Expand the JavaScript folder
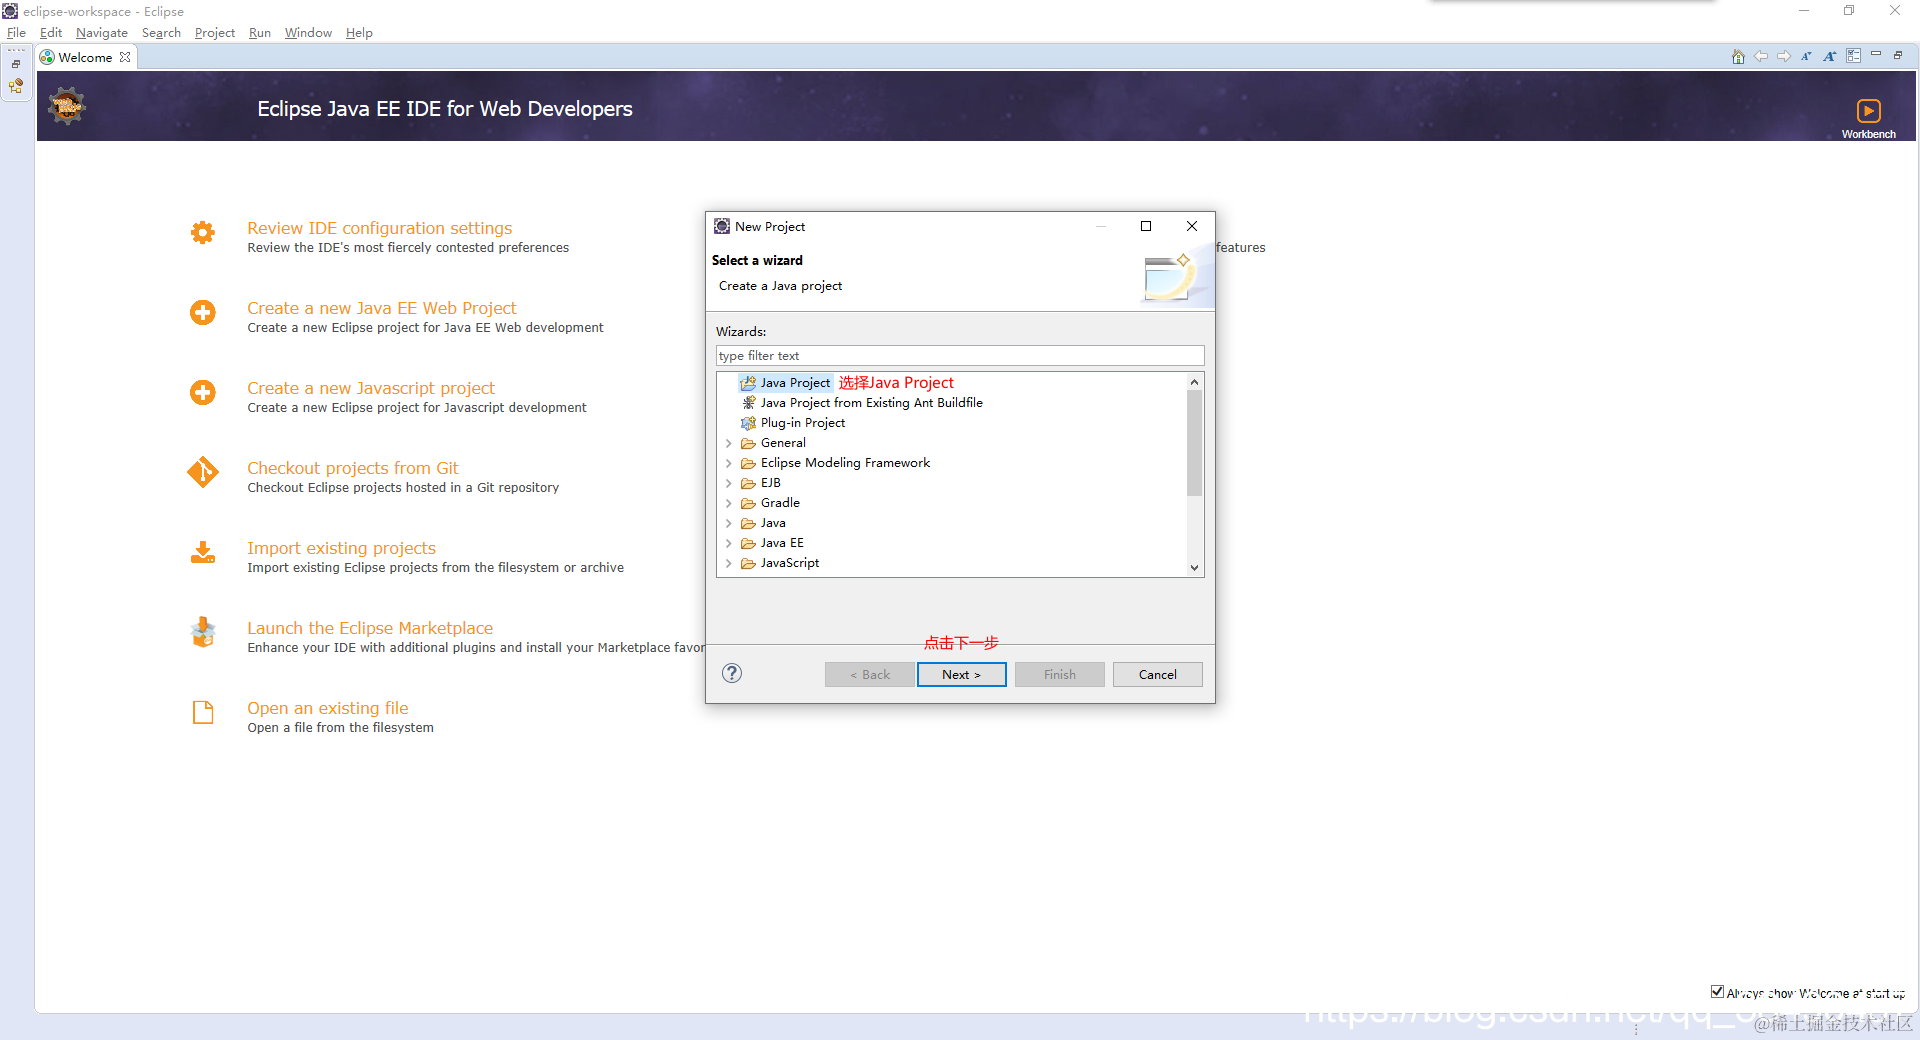This screenshot has height=1040, width=1920. click(728, 563)
